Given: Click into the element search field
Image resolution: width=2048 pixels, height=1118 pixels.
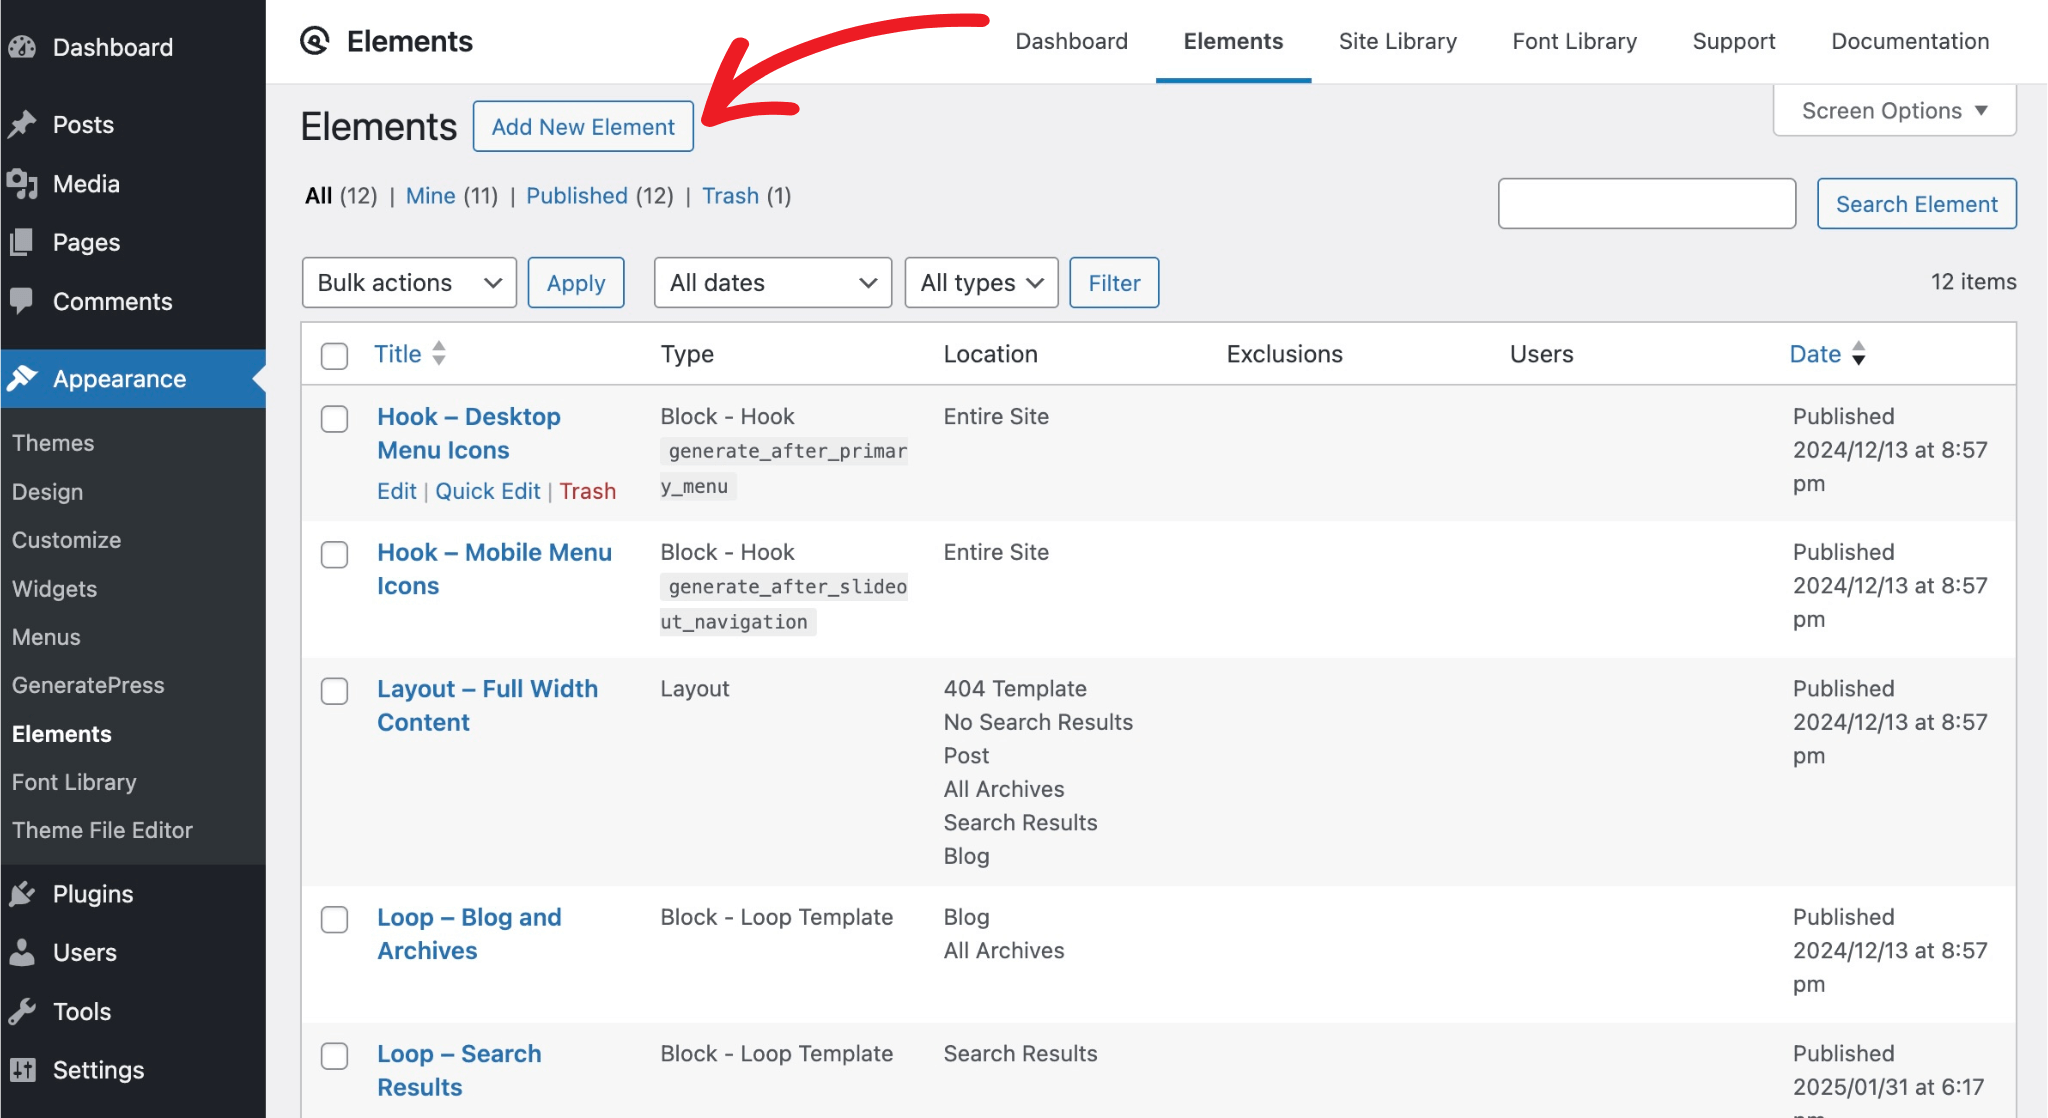Looking at the screenshot, I should 1647,204.
